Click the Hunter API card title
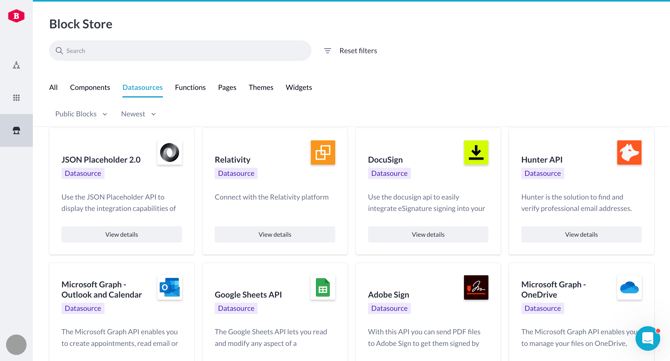670x361 pixels. pyautogui.click(x=542, y=160)
